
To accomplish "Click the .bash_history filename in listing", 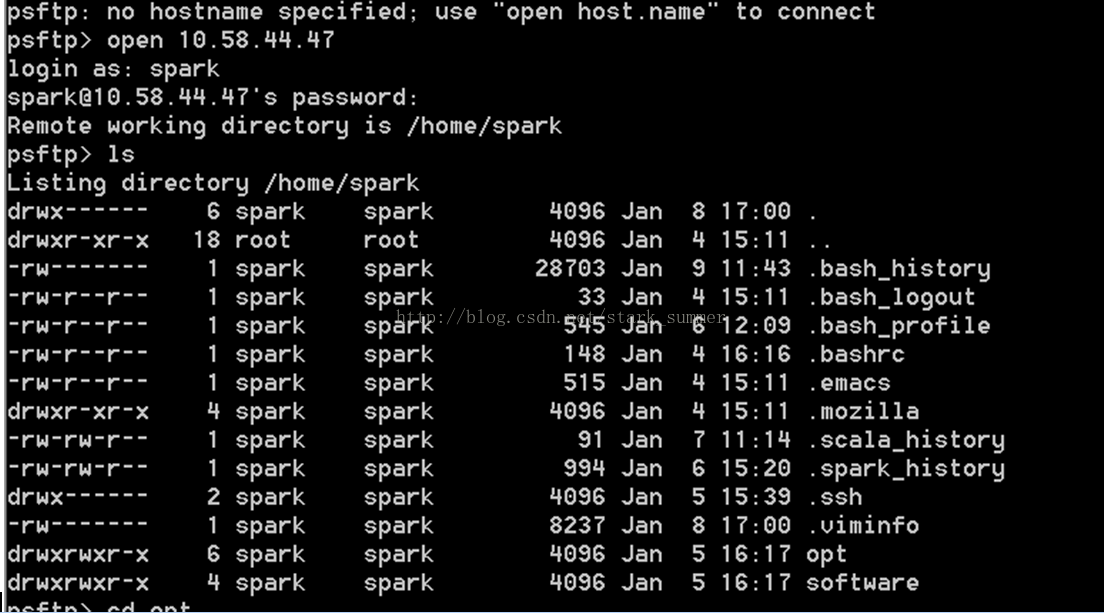I will (x=898, y=269).
